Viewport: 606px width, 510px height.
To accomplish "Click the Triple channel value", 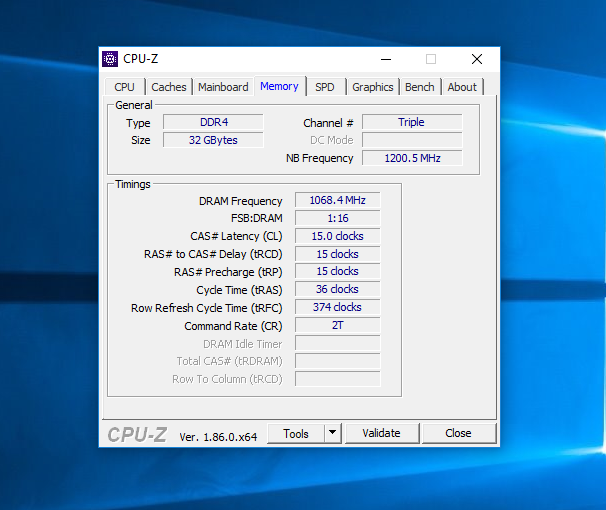I will (x=412, y=122).
